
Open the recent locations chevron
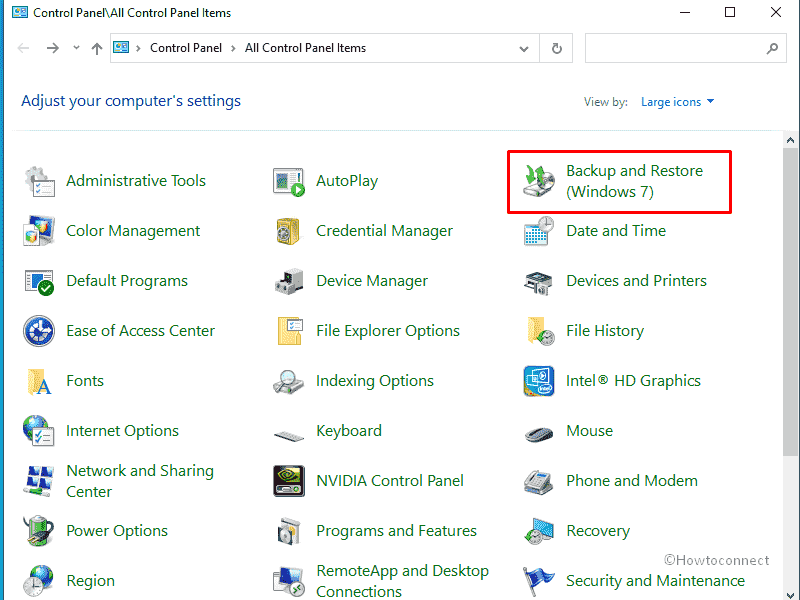pos(76,48)
